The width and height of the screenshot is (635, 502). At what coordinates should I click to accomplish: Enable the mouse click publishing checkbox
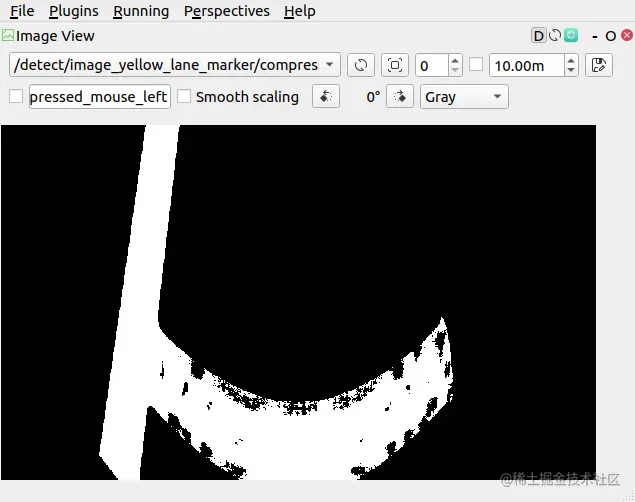[x=16, y=96]
